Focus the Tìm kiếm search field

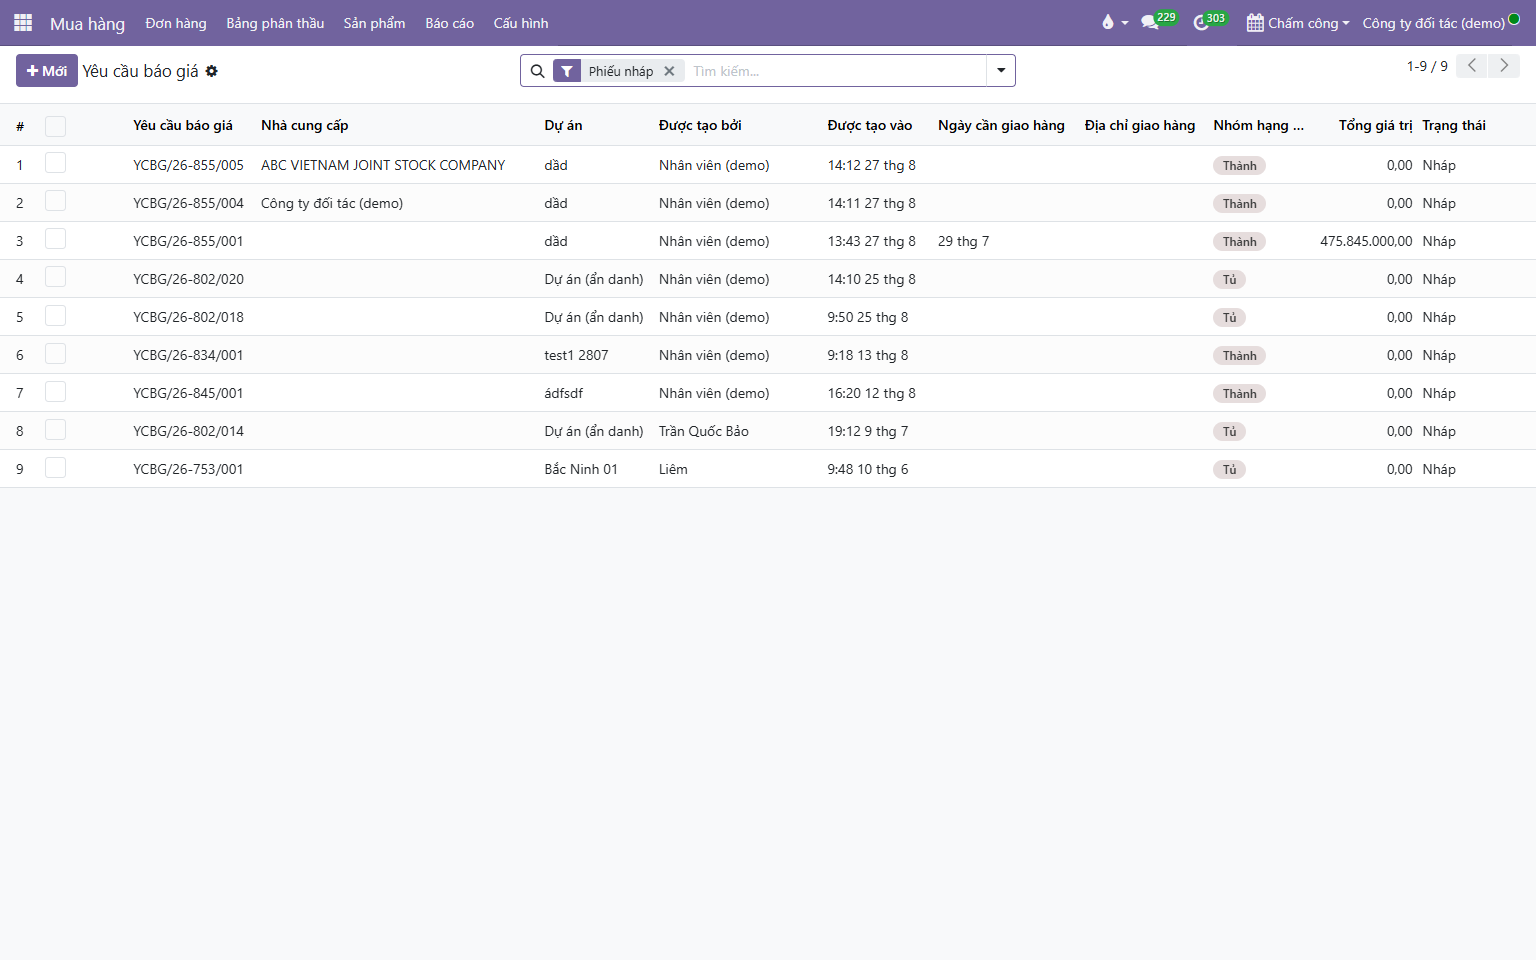(x=836, y=71)
